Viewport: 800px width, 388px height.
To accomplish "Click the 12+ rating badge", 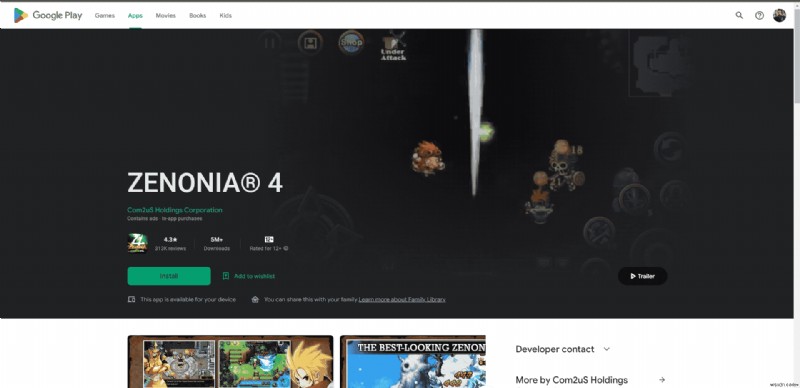I will point(269,239).
